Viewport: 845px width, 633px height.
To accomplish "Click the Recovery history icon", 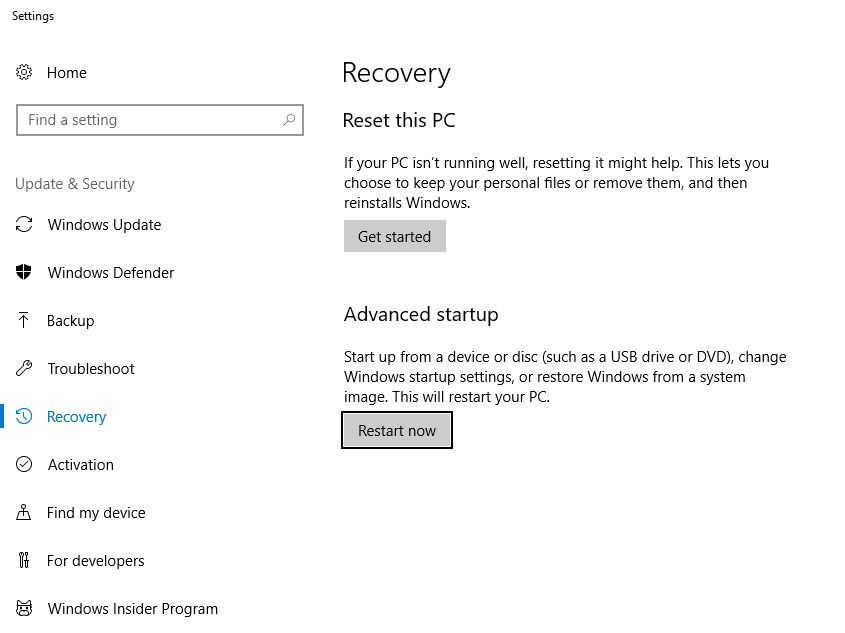I will [x=24, y=417].
